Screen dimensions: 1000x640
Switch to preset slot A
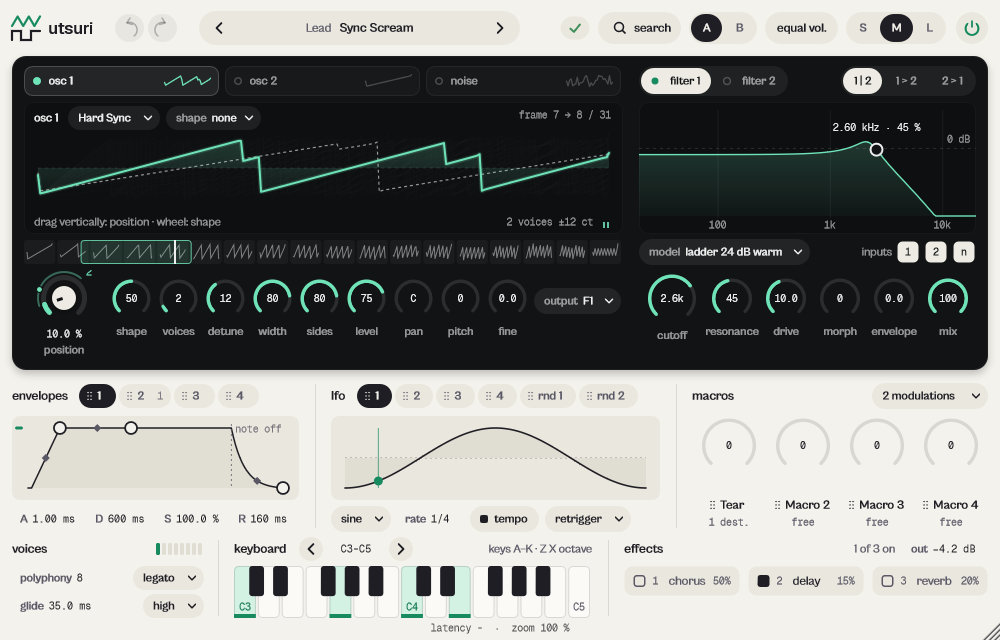[707, 28]
